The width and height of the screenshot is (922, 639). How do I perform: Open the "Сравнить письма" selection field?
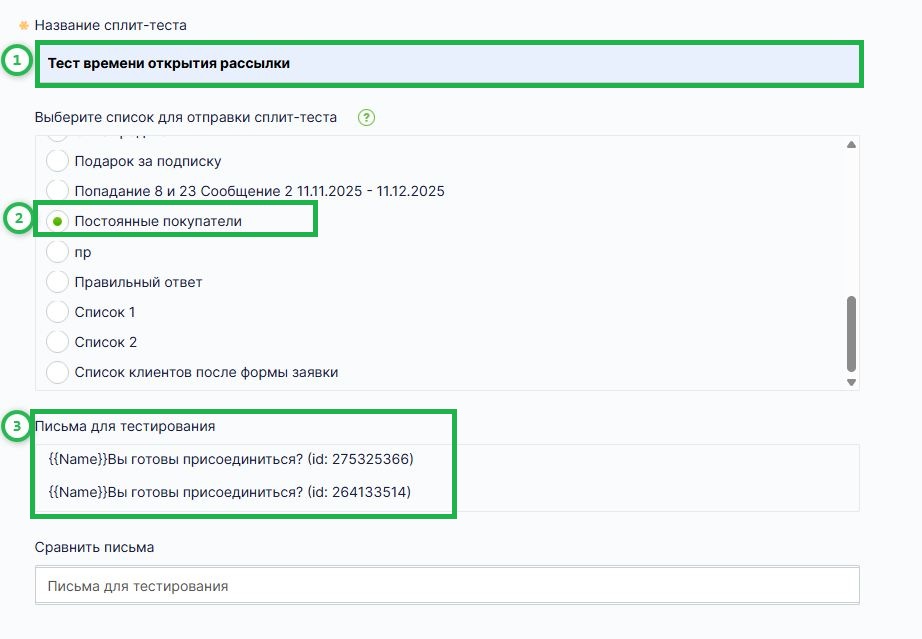coord(447,584)
